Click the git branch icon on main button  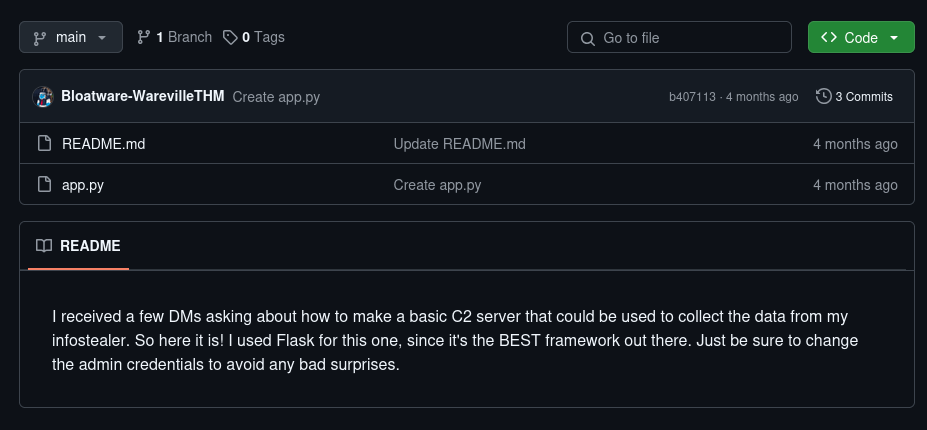40,38
